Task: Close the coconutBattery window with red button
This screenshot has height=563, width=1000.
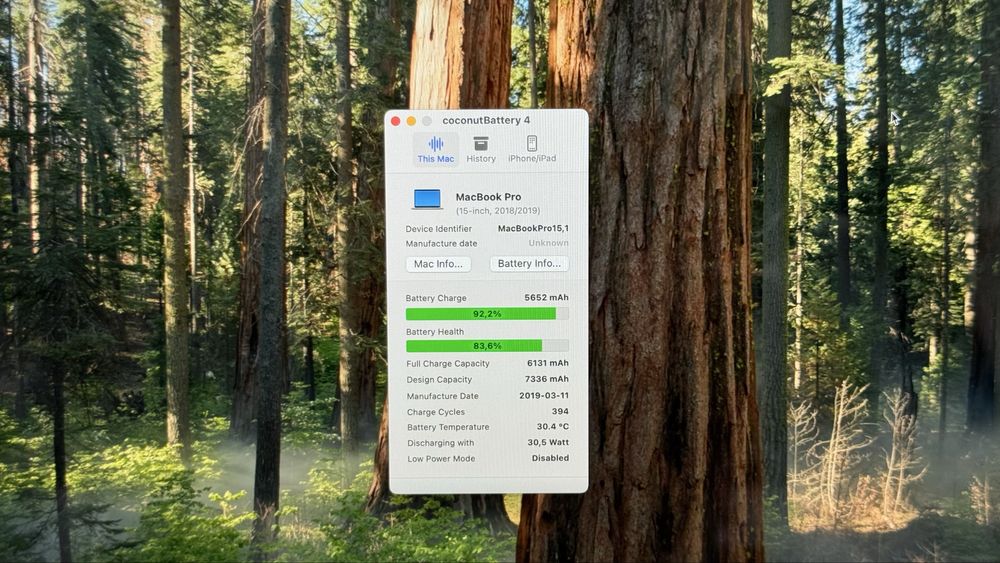Action: click(x=395, y=121)
